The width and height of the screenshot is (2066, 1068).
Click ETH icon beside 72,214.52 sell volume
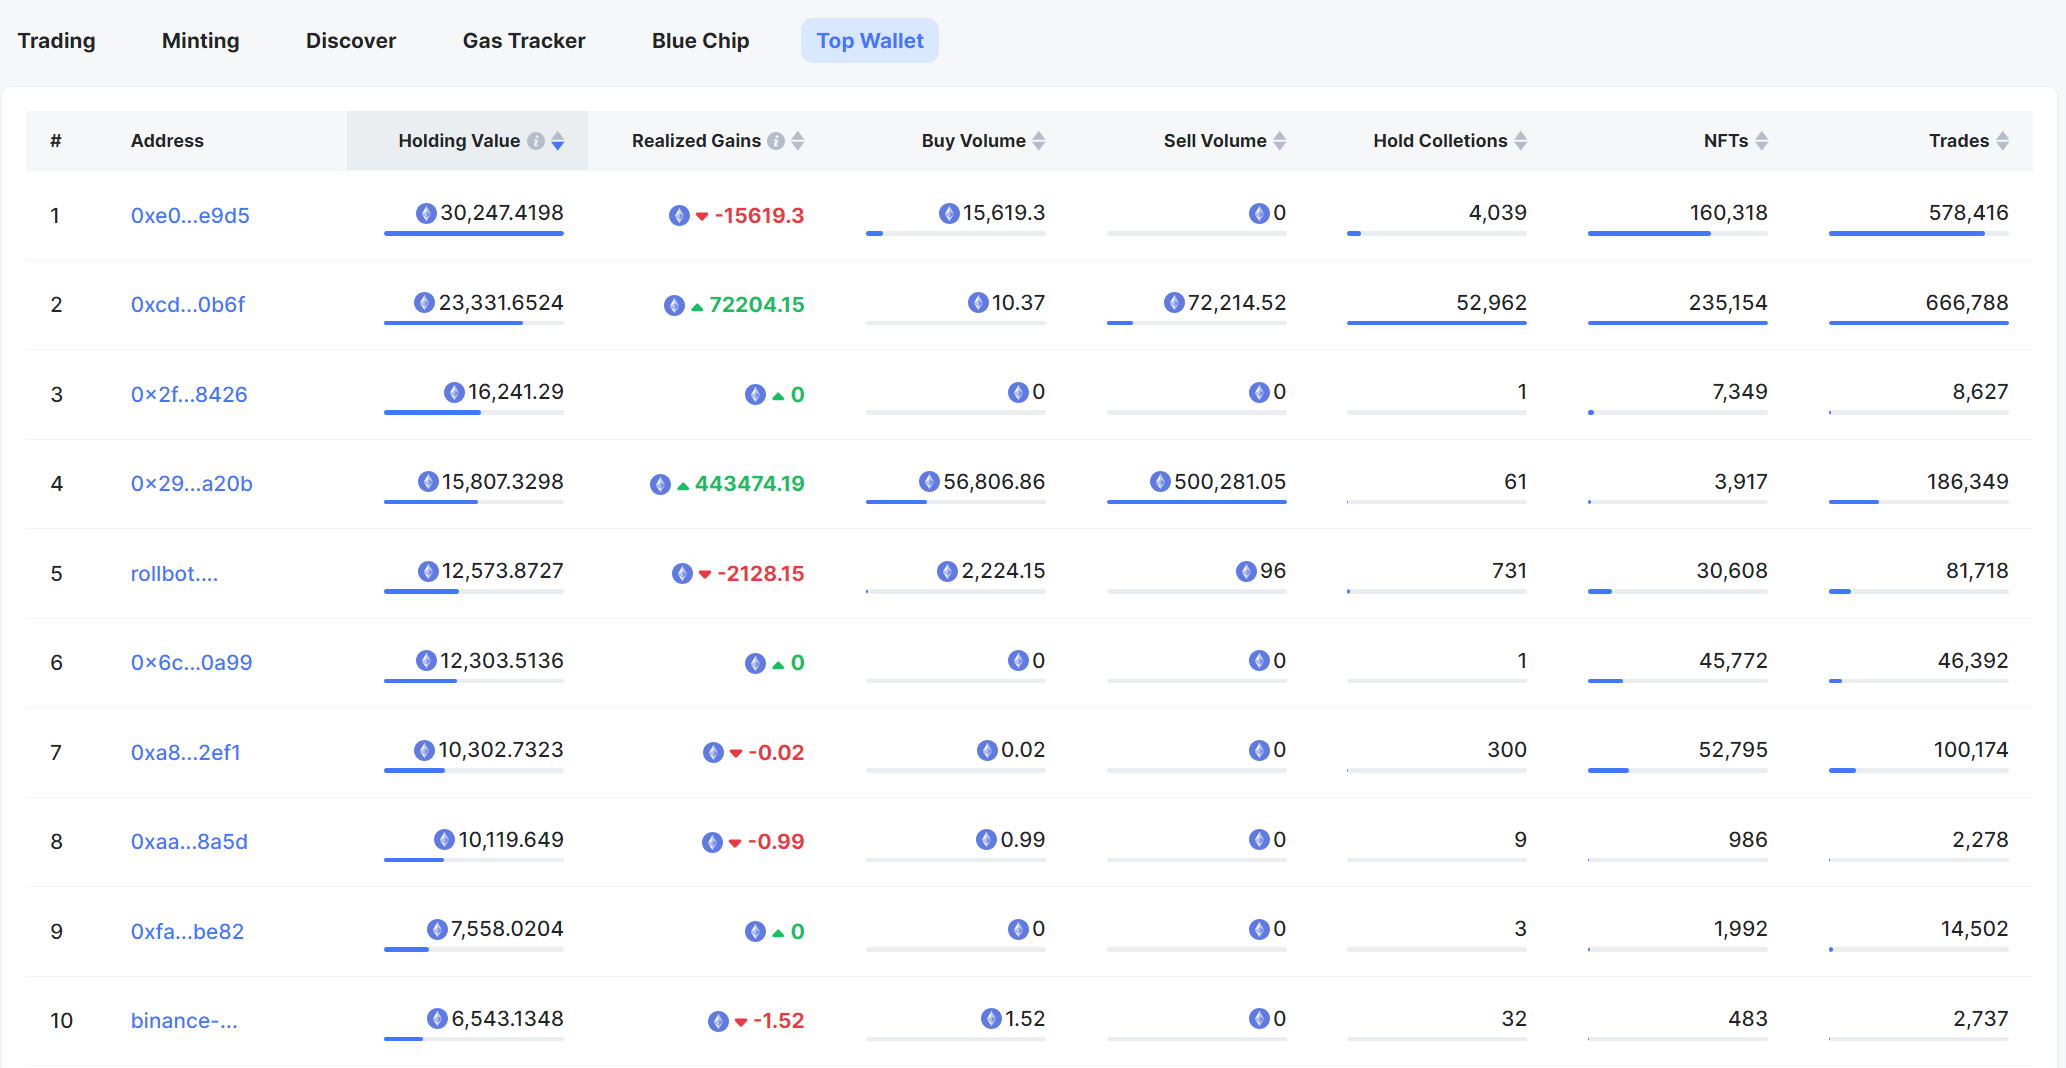coord(1174,303)
